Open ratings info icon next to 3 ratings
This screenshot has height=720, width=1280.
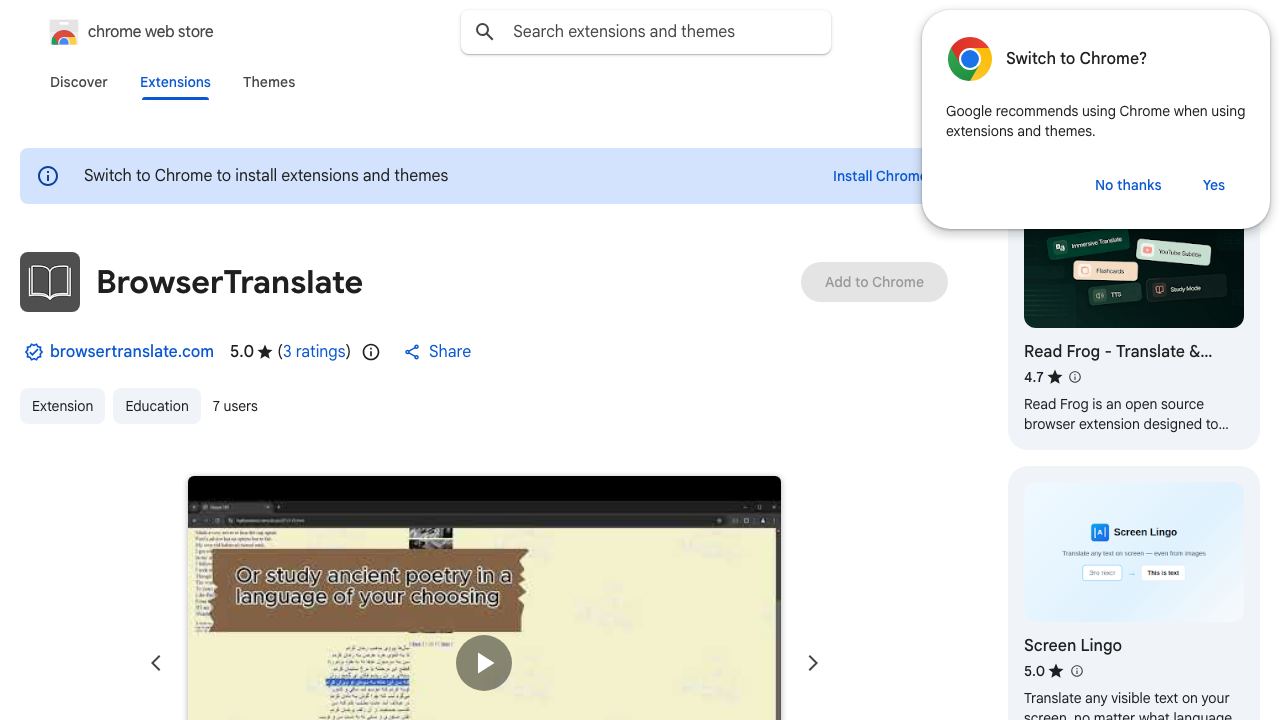tap(371, 352)
